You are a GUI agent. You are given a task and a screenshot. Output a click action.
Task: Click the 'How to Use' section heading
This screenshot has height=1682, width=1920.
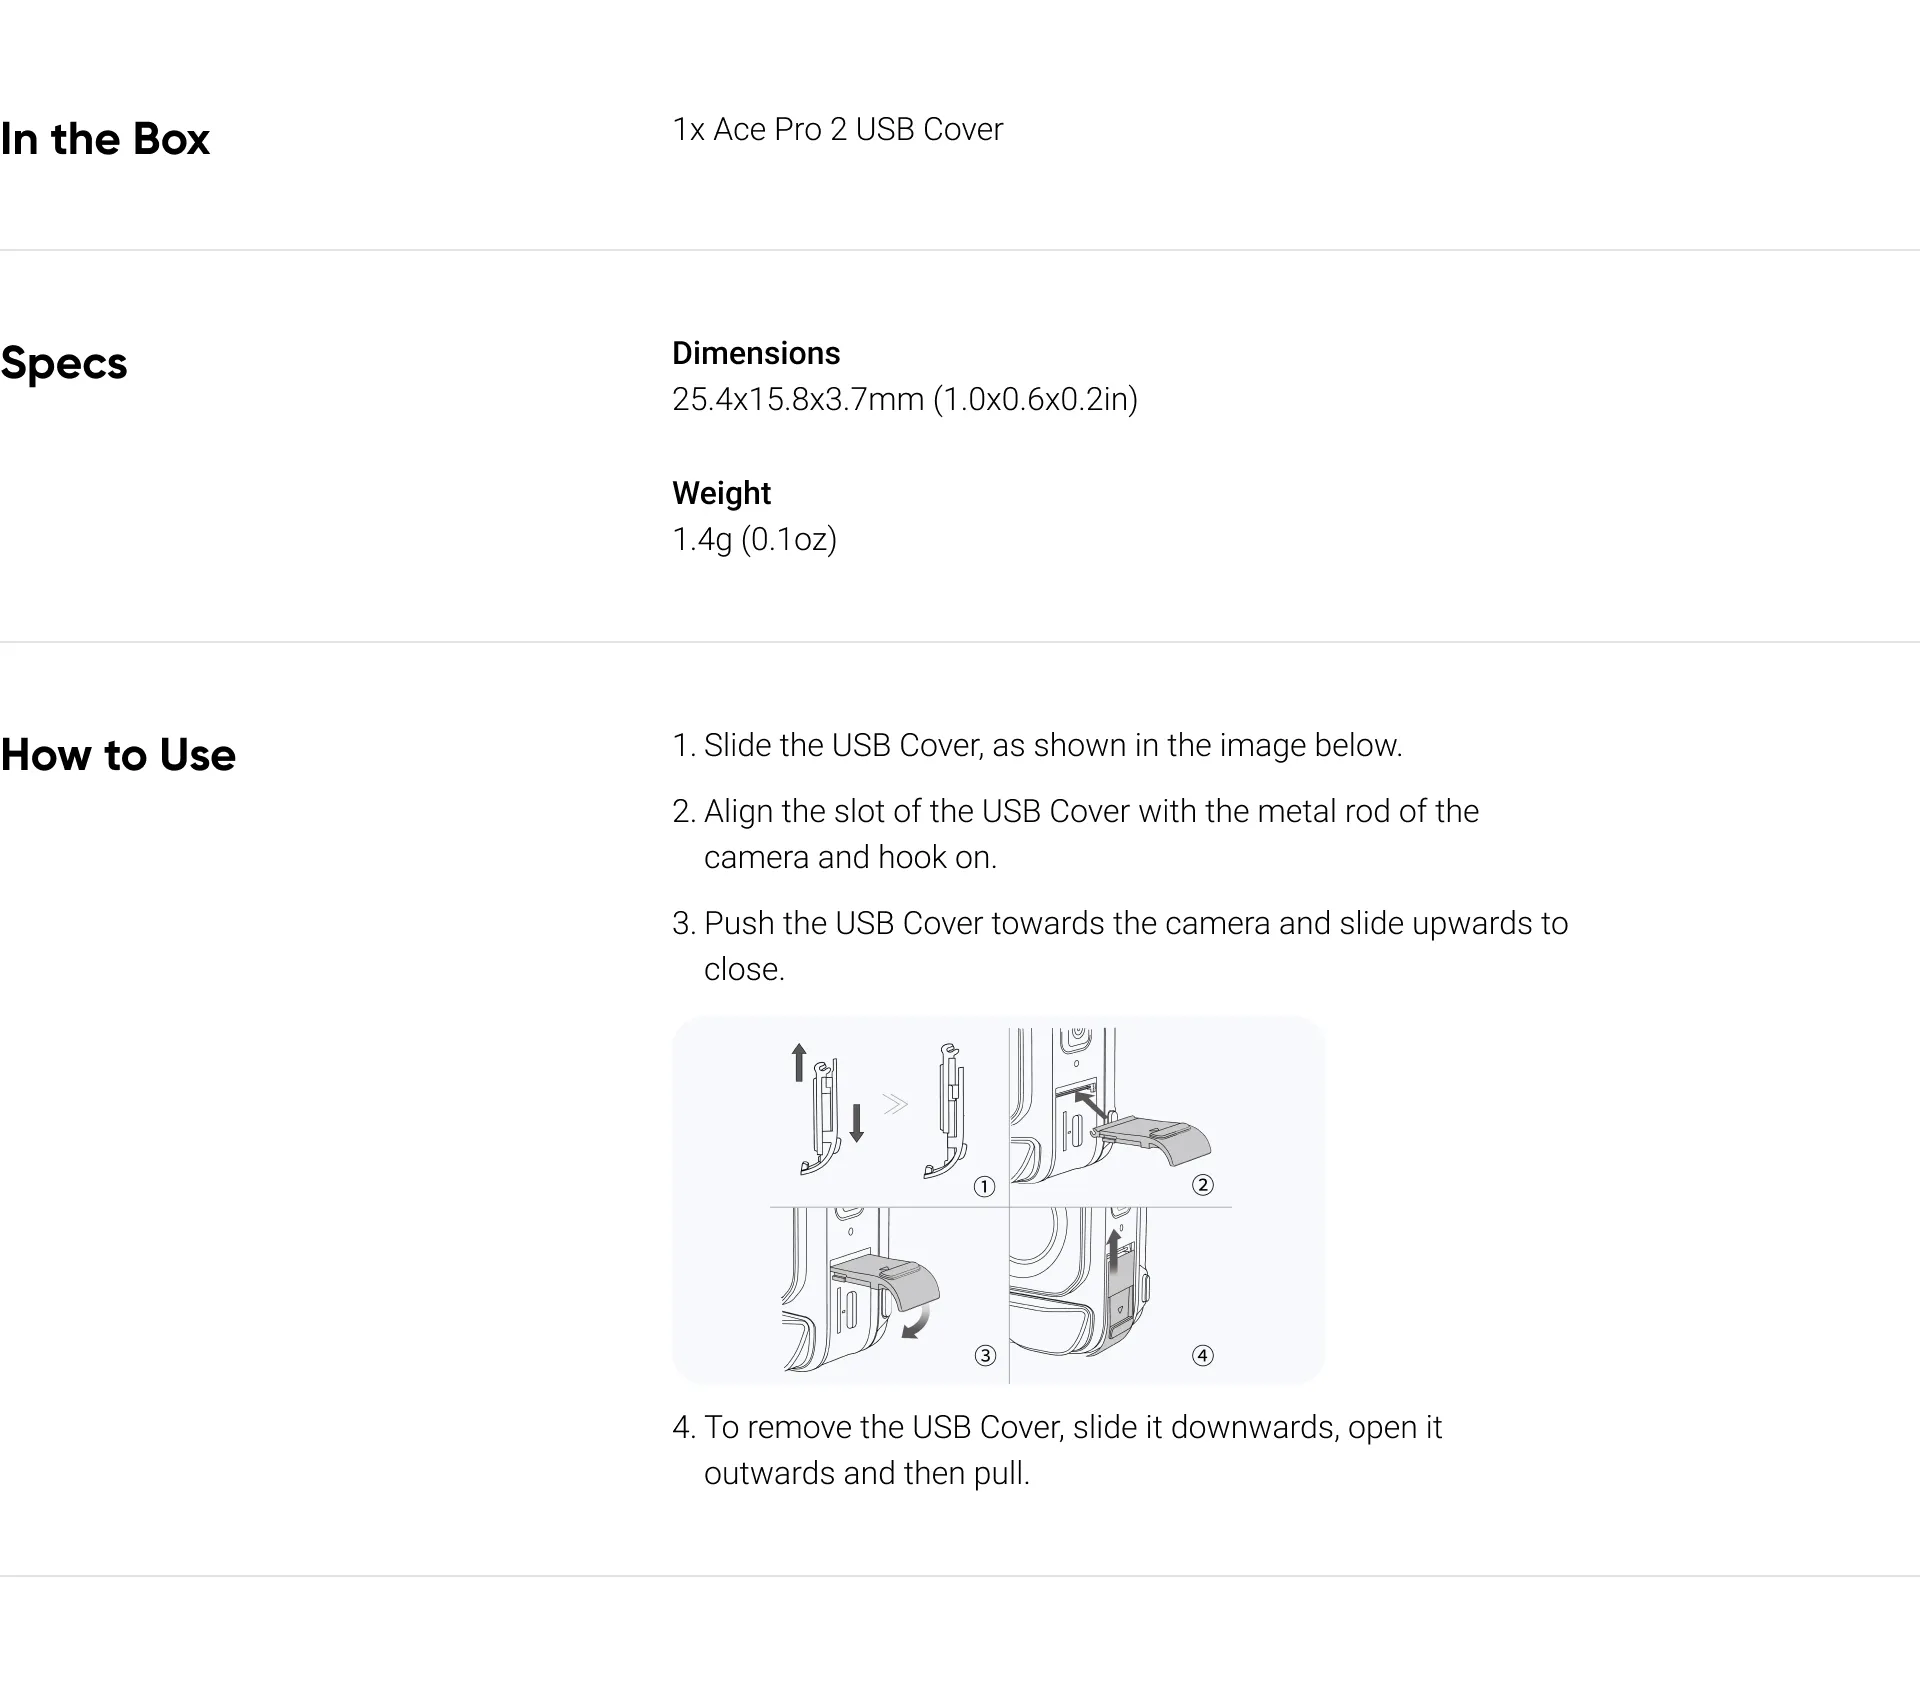118,755
